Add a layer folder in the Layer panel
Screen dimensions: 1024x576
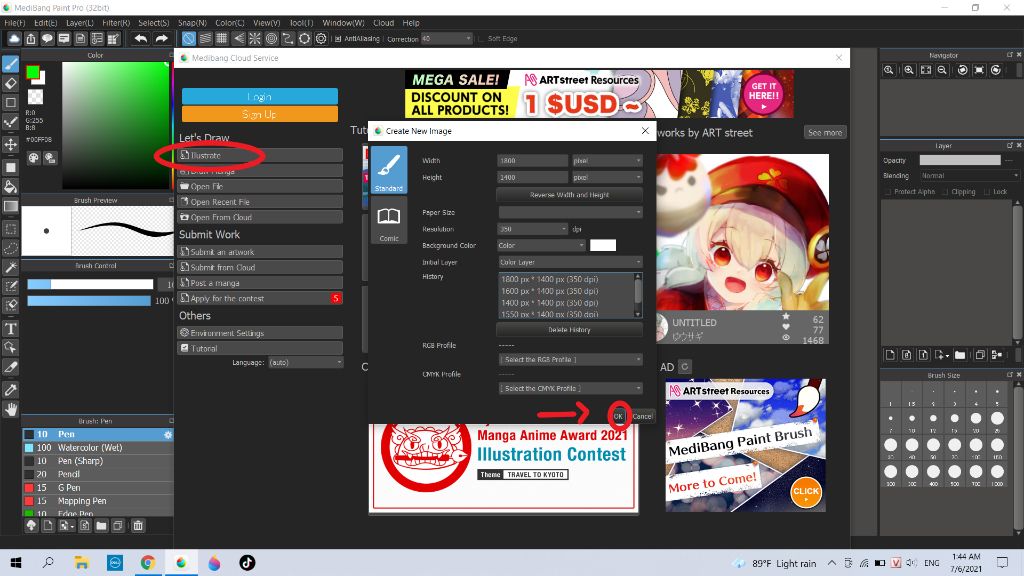click(960, 355)
